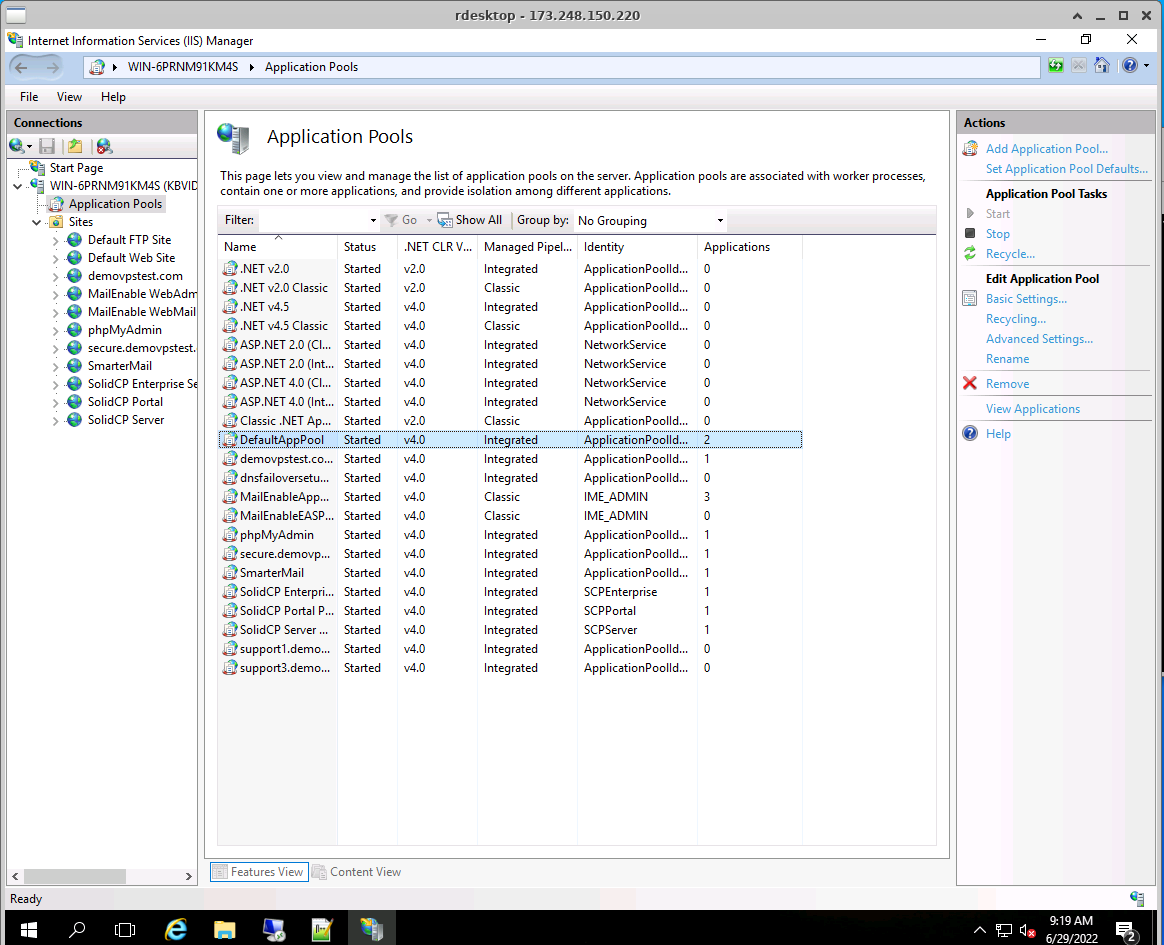Click the create new connection globe icon
This screenshot has height=945, width=1164.
click(17, 146)
